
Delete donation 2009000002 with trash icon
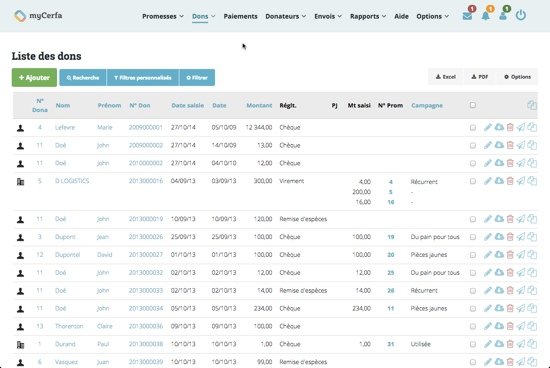[510, 145]
